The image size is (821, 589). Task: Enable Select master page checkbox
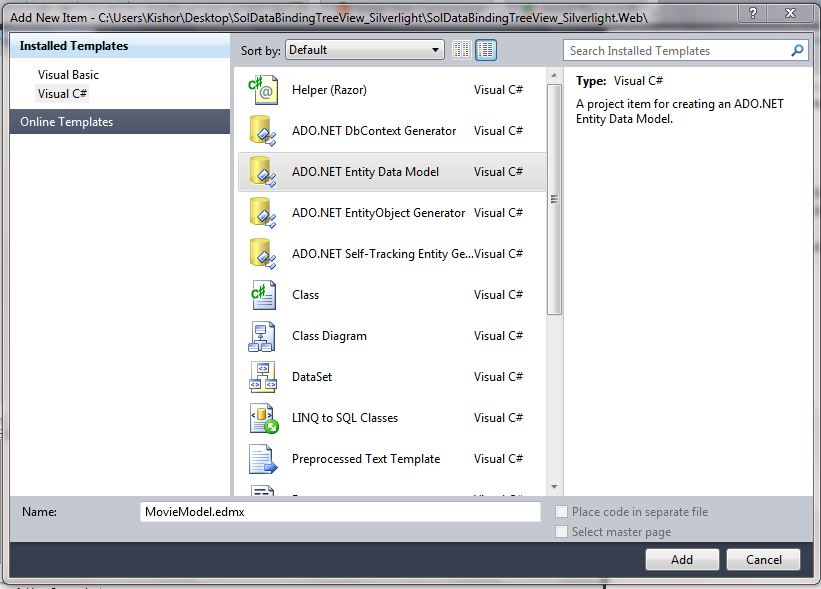[x=561, y=531]
